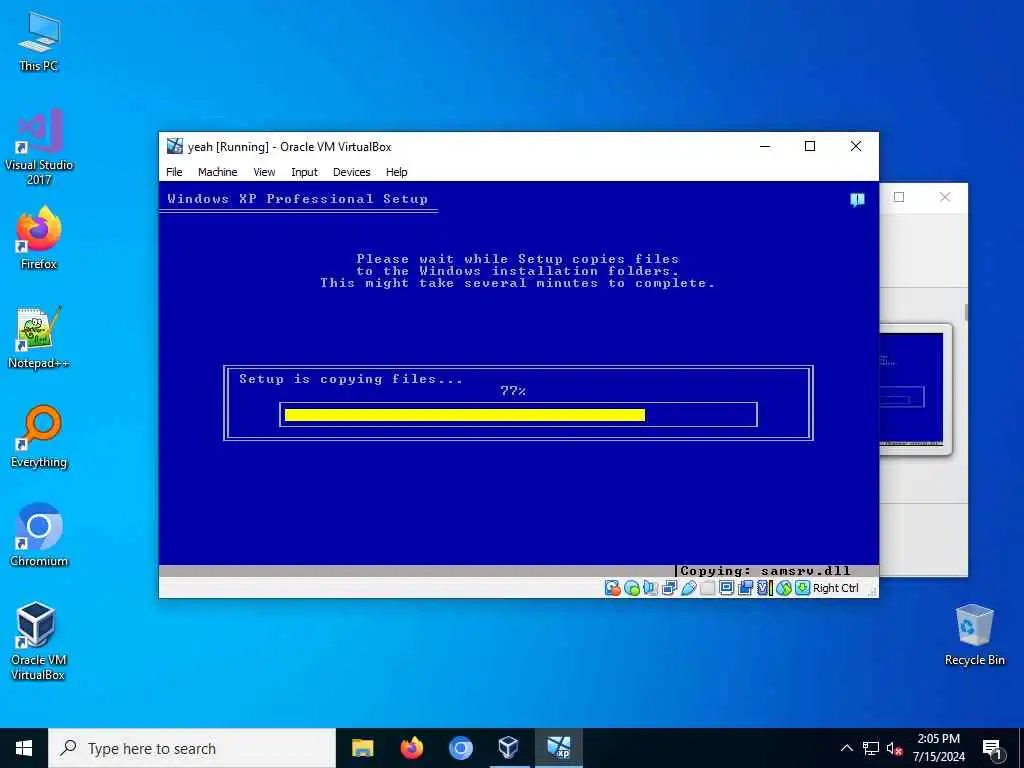Open This PC desktop icon

pos(39,41)
